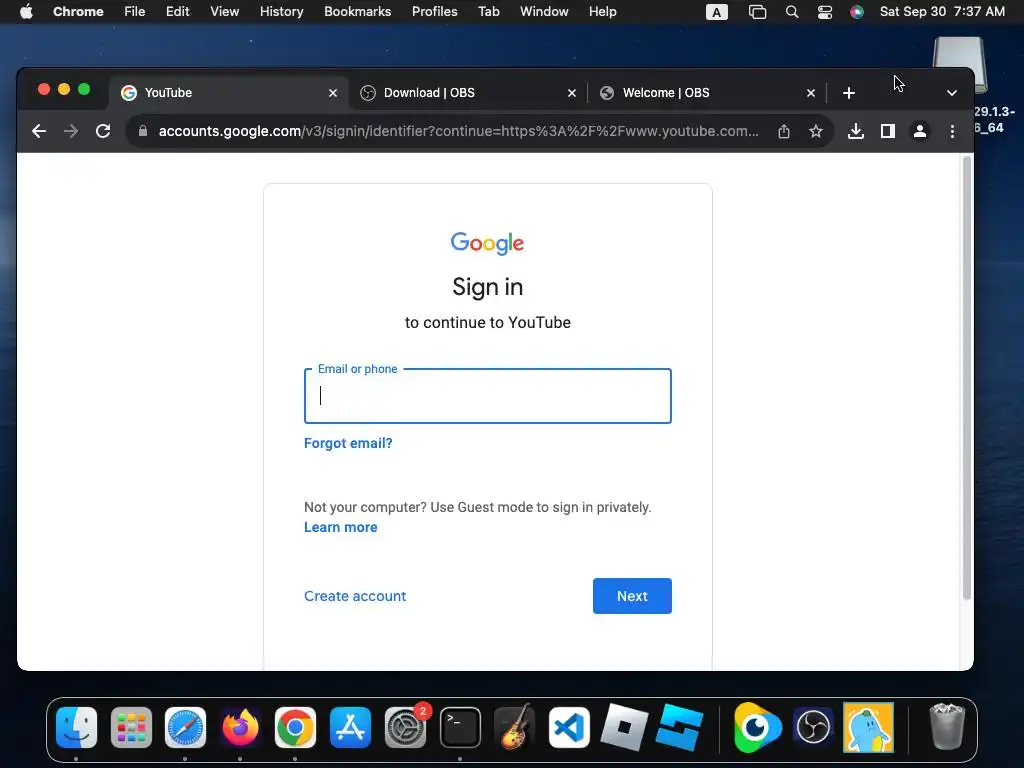Close the Welcome | OBS tab
The height and width of the screenshot is (768, 1024).
(810, 93)
